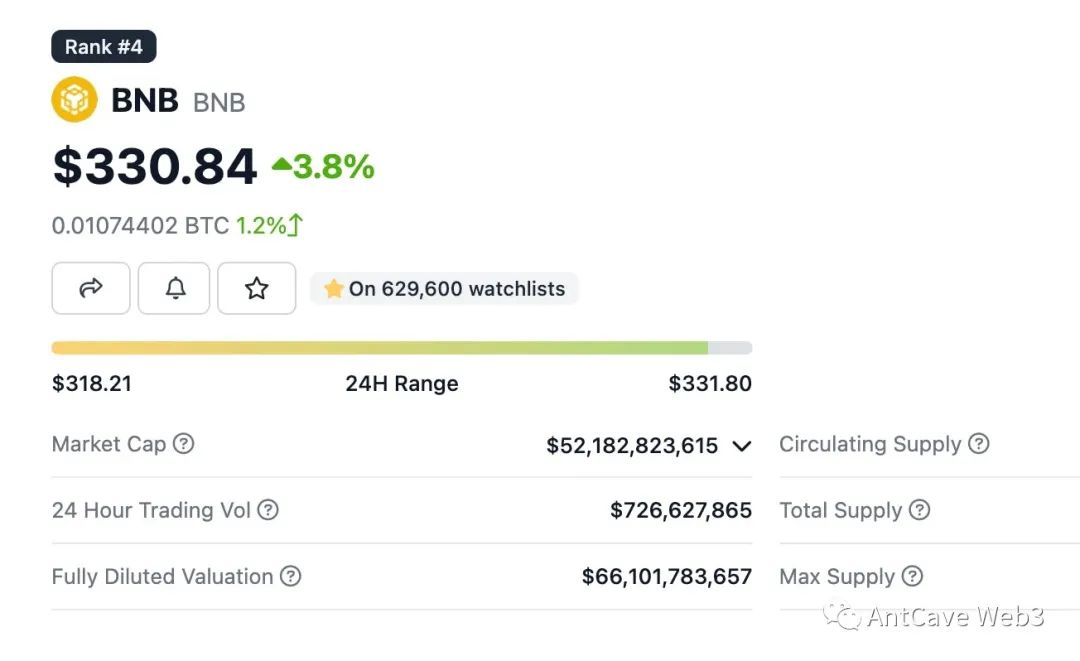
Task: Add BNB to favorites with the star button
Action: [x=257, y=289]
